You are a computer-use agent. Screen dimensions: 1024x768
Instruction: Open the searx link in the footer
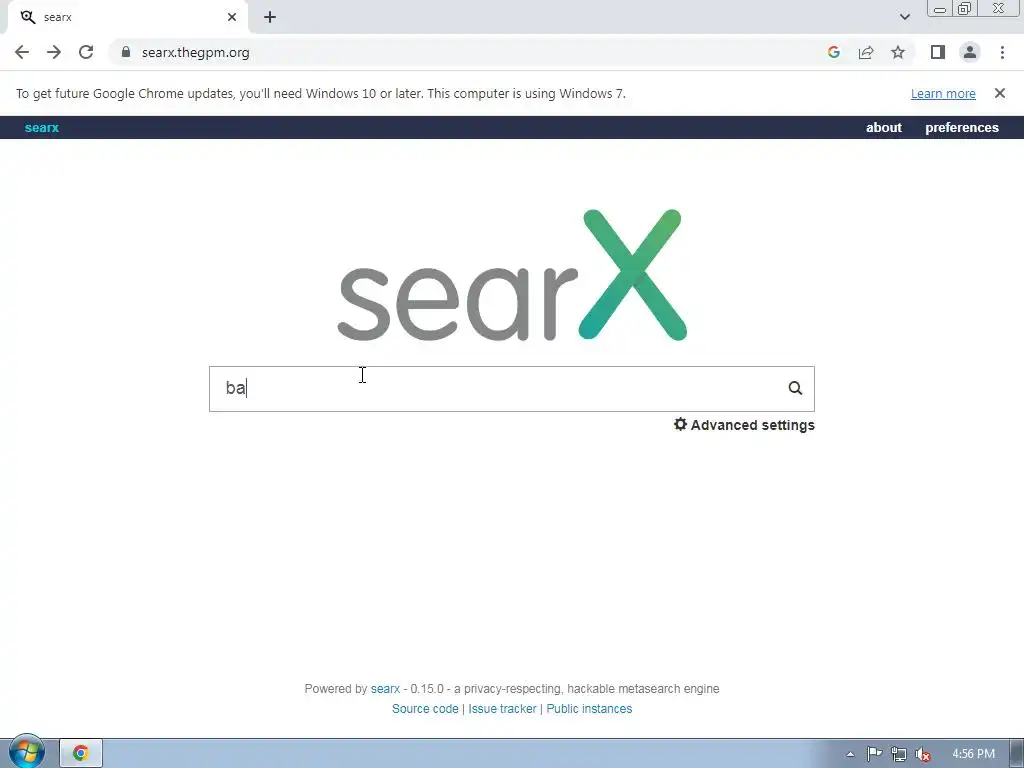385,689
